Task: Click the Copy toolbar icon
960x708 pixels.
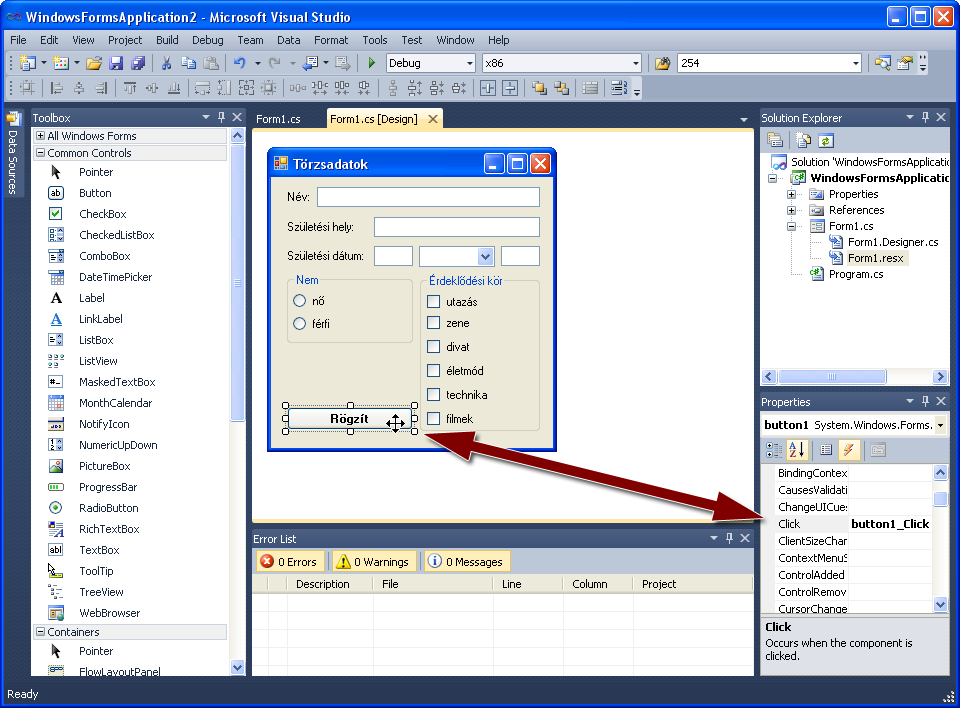Action: pos(189,63)
